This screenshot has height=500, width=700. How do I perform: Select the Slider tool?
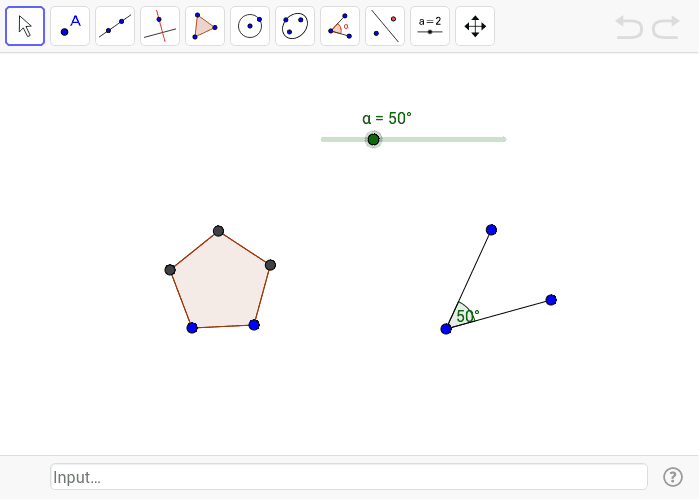click(x=430, y=26)
